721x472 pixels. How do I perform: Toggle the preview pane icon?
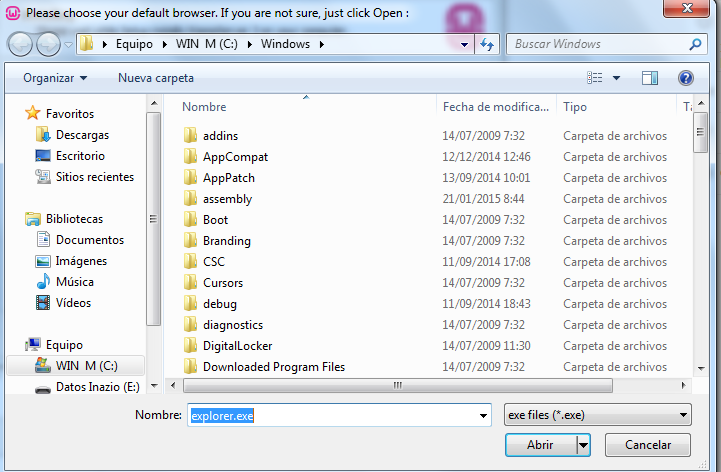(x=650, y=78)
